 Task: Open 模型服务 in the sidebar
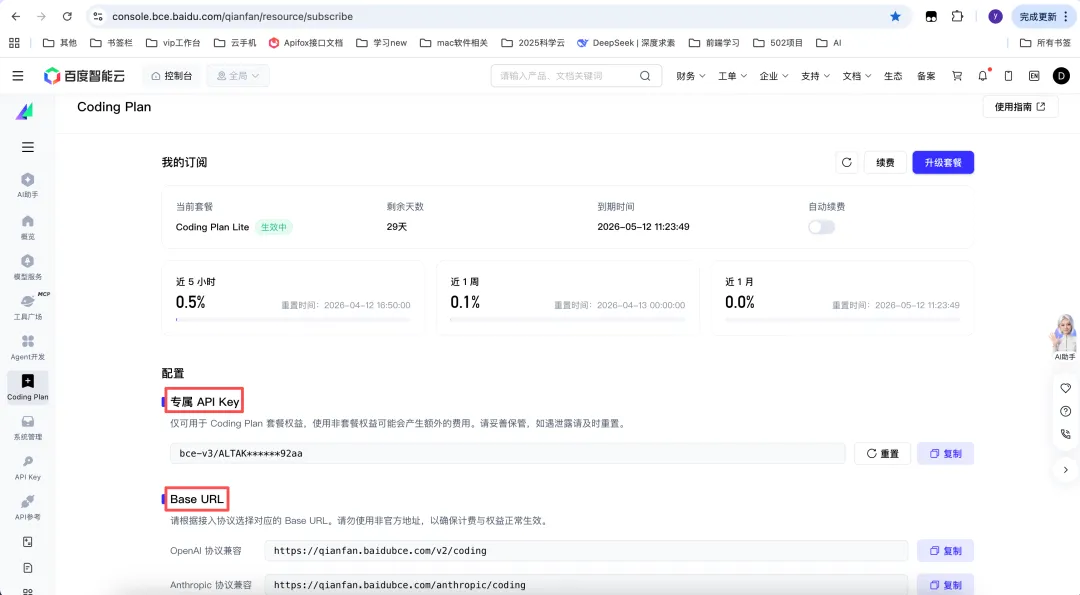coord(28,267)
